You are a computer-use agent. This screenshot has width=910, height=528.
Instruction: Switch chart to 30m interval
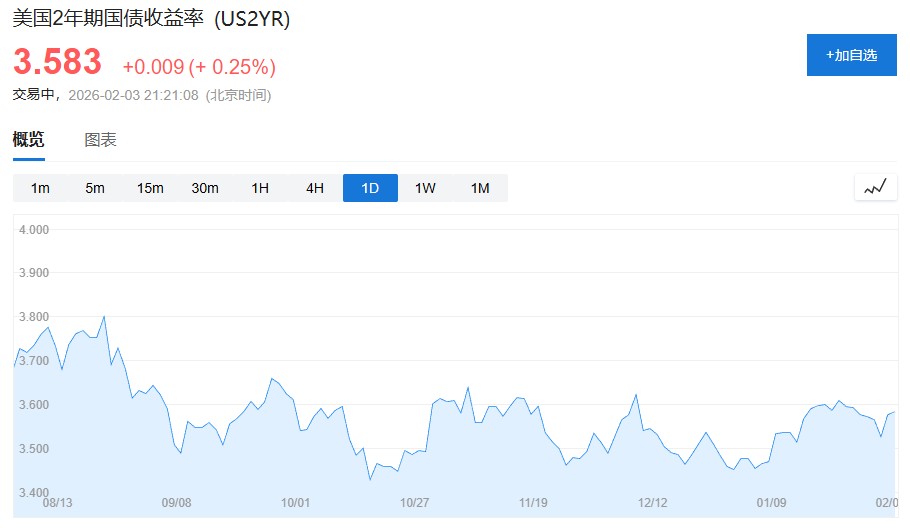[x=205, y=188]
